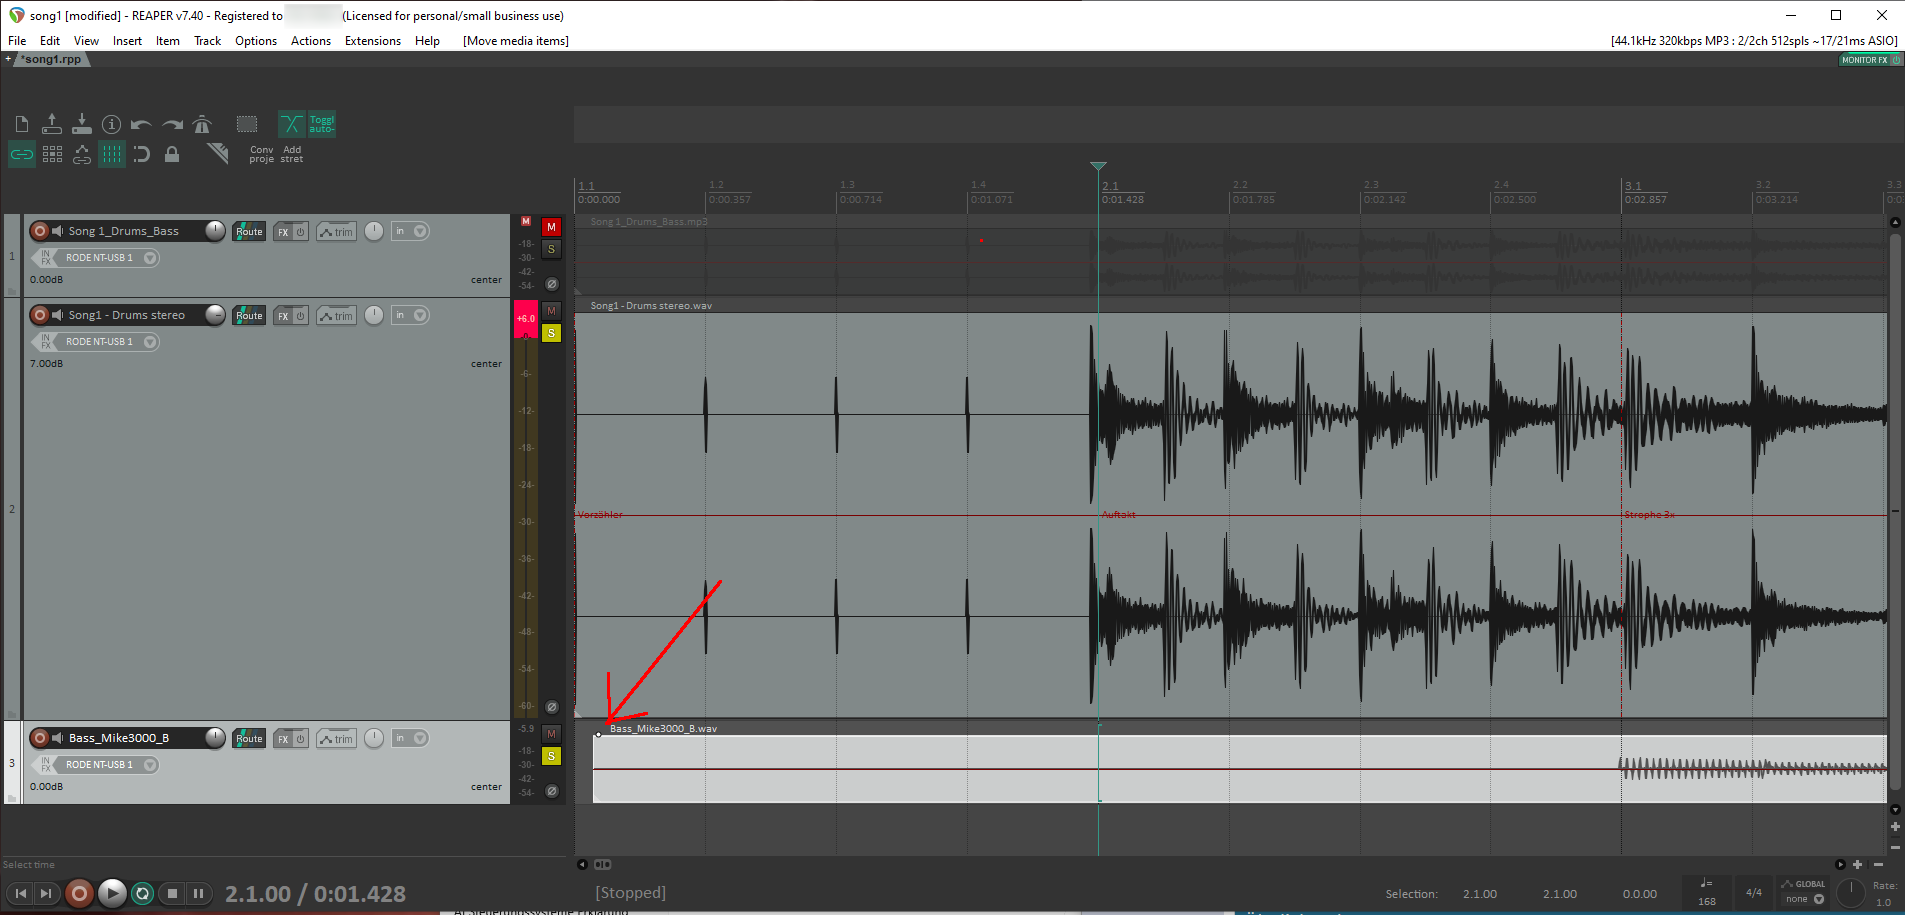Open 'in' dropdown on Song1 - Drums stereo
The height and width of the screenshot is (915, 1905).
(x=410, y=315)
